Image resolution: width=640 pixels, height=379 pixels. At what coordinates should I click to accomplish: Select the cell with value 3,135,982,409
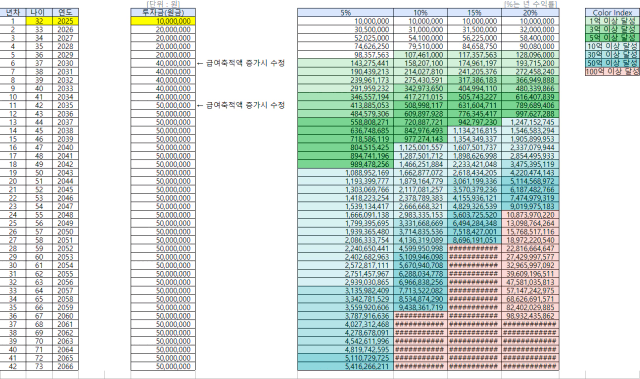(345, 290)
